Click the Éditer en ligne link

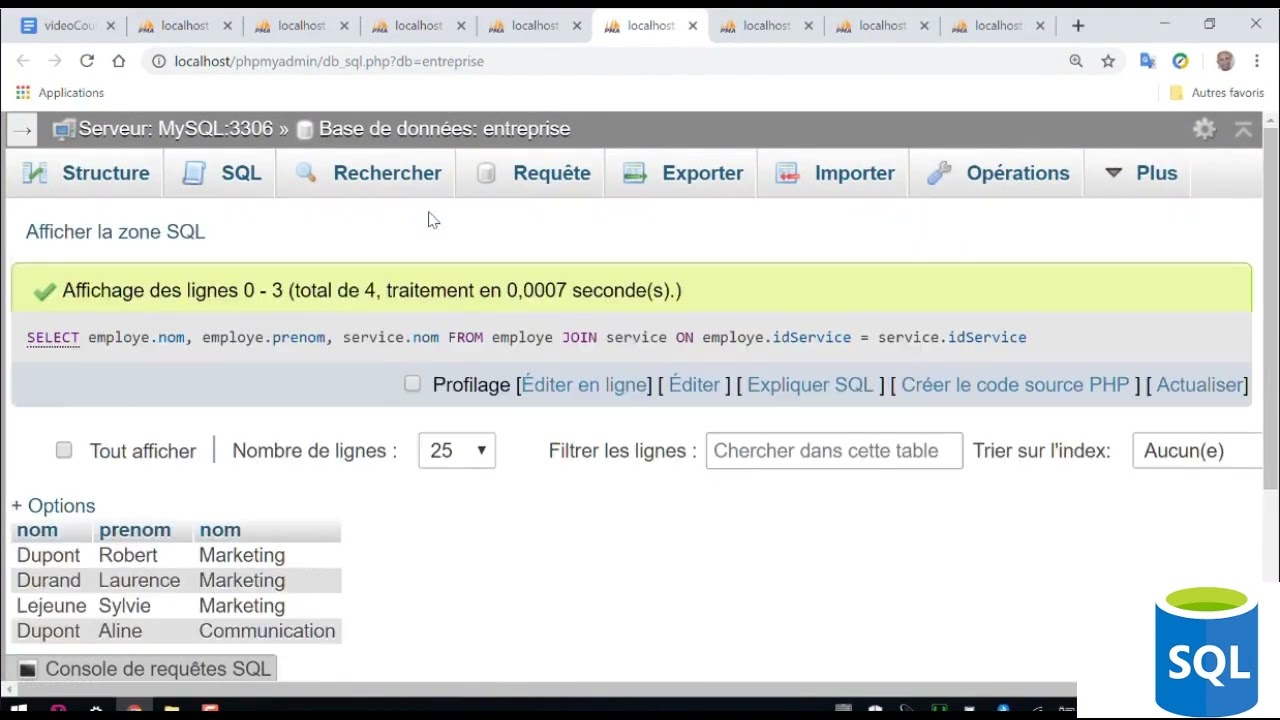[x=585, y=385]
